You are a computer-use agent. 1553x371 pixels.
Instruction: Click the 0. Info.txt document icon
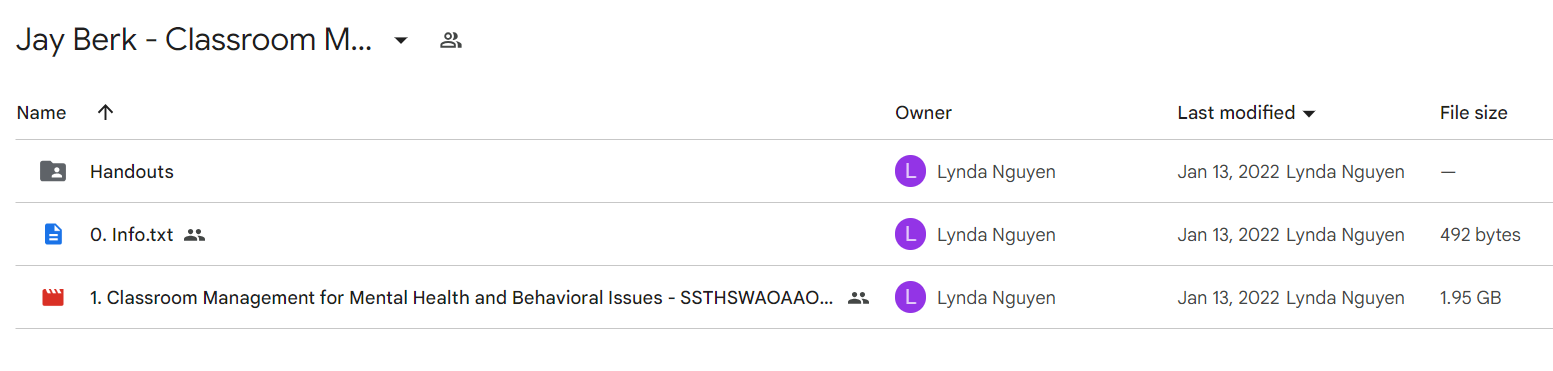coord(53,235)
